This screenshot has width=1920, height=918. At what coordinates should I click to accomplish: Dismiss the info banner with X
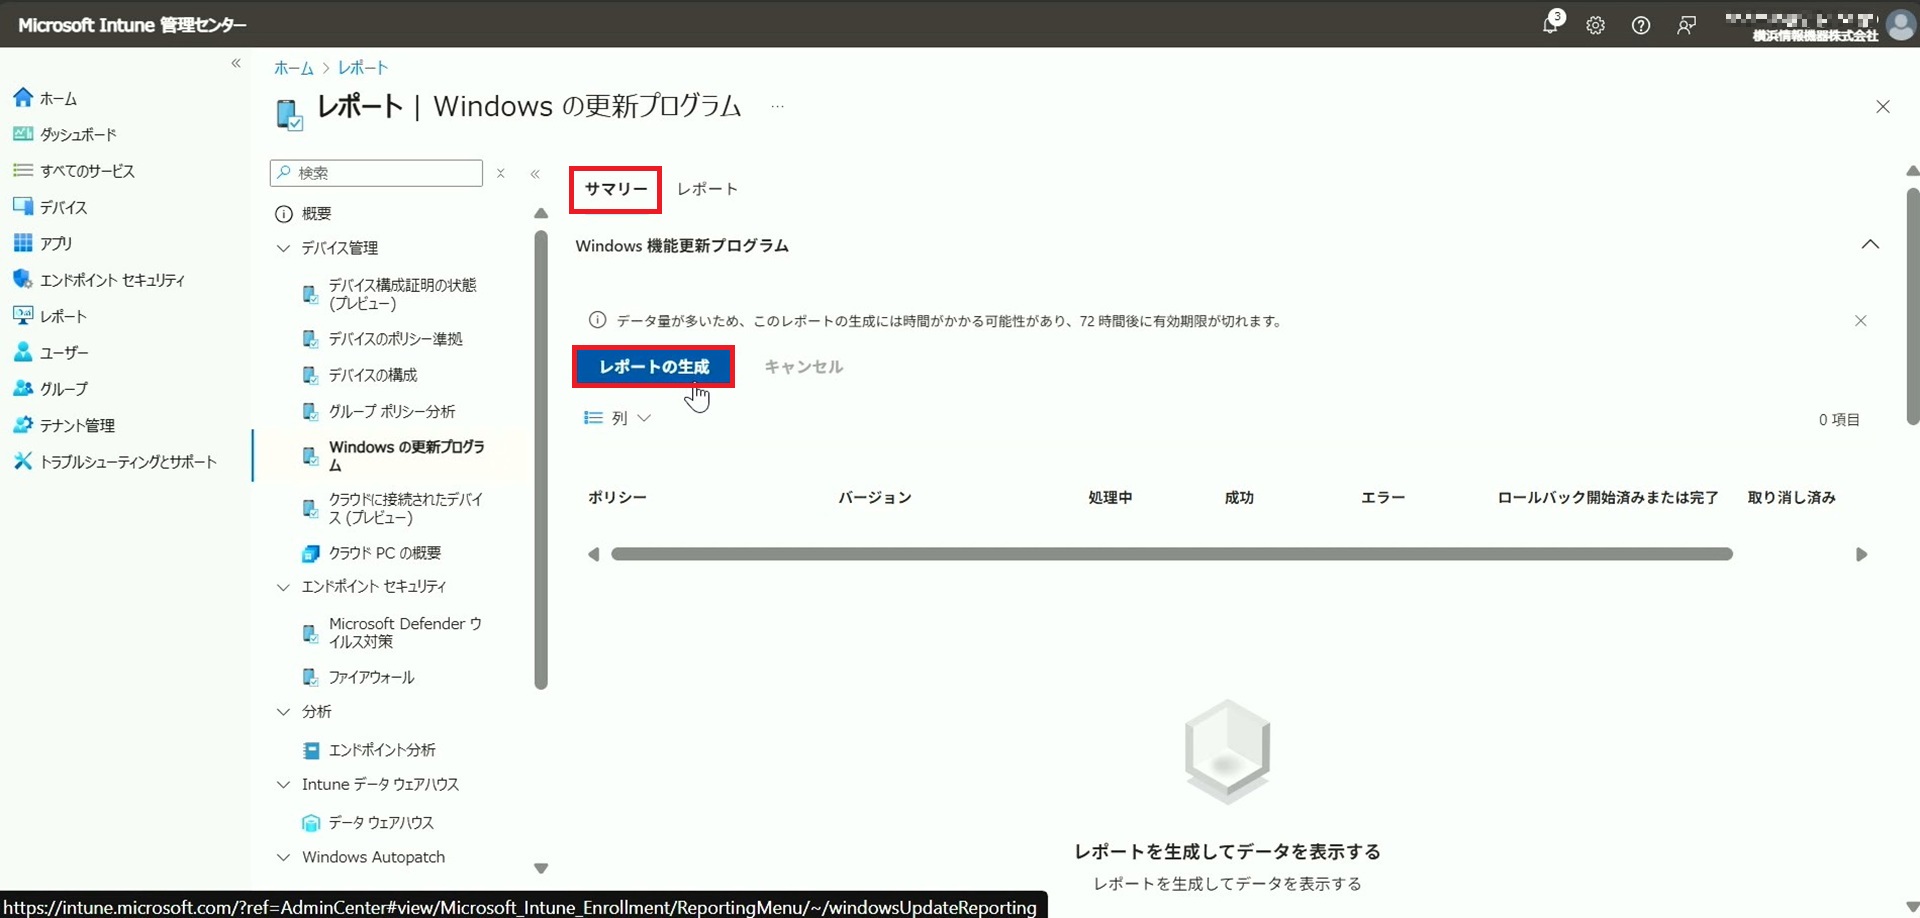[x=1861, y=321]
